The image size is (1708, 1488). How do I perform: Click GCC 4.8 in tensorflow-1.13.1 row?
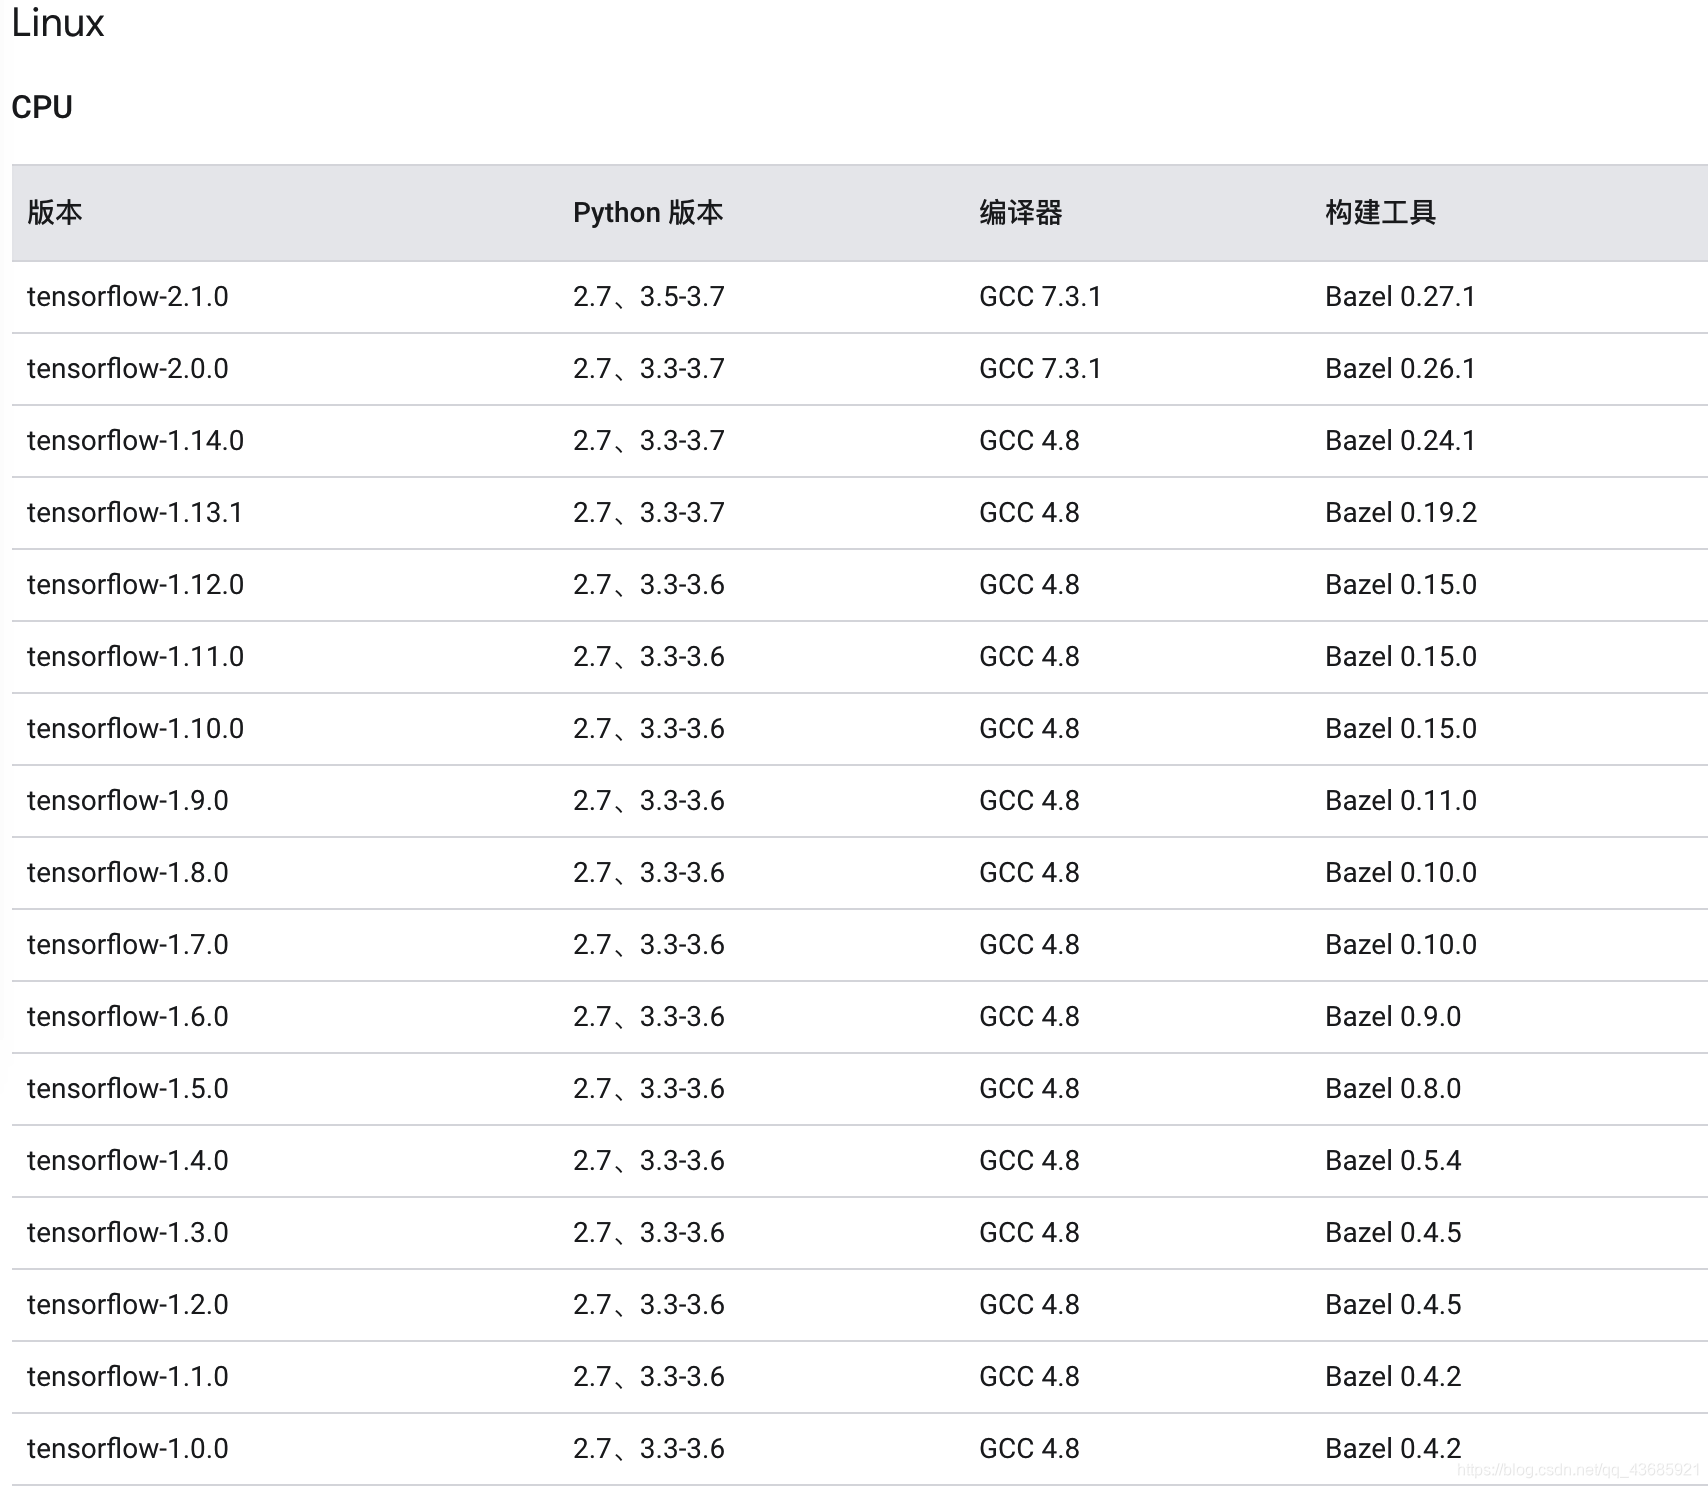pos(1029,513)
